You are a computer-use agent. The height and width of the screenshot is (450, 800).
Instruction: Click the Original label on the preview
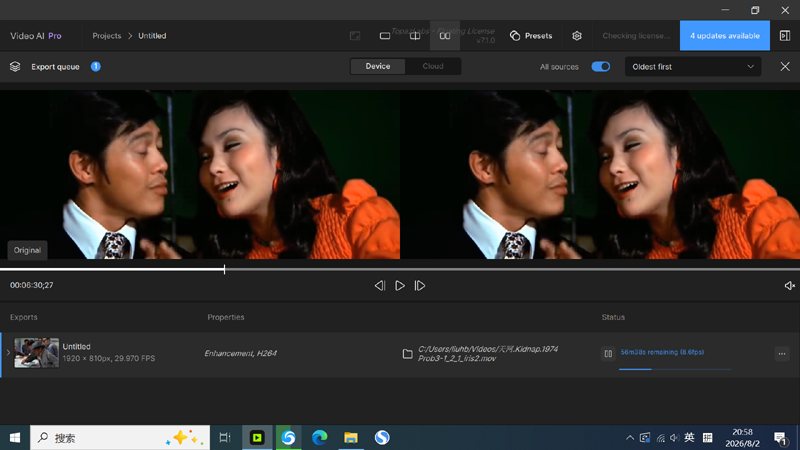[27, 250]
